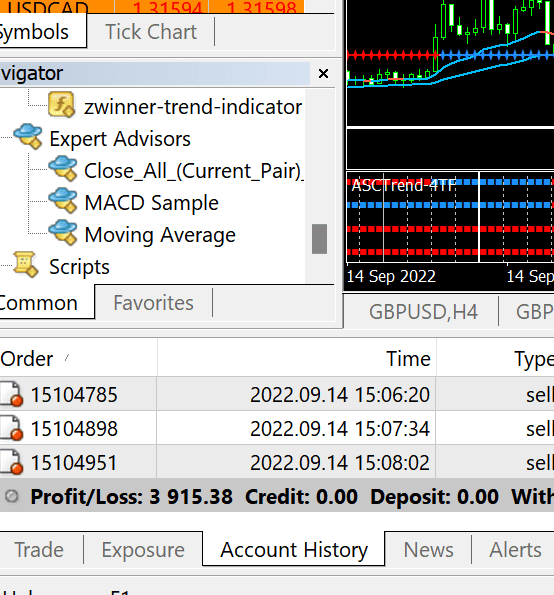Click the ASCTrend-4TF indicator label
Viewport: 554px width, 595px height.
(x=403, y=186)
